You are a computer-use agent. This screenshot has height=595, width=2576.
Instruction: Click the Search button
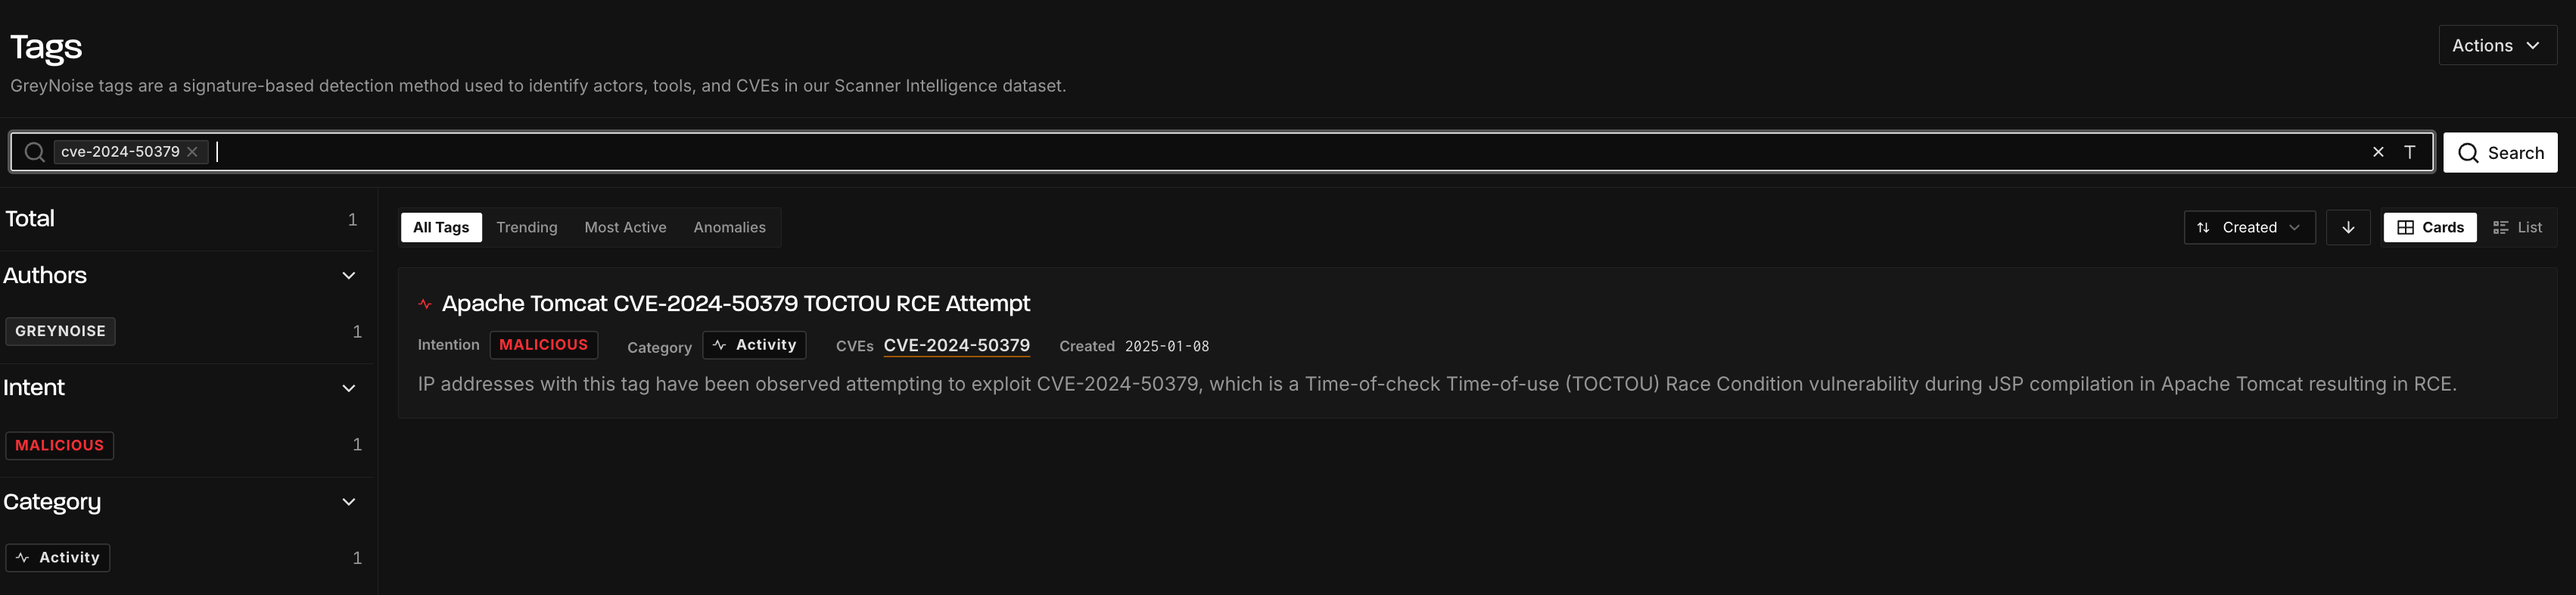2500,153
